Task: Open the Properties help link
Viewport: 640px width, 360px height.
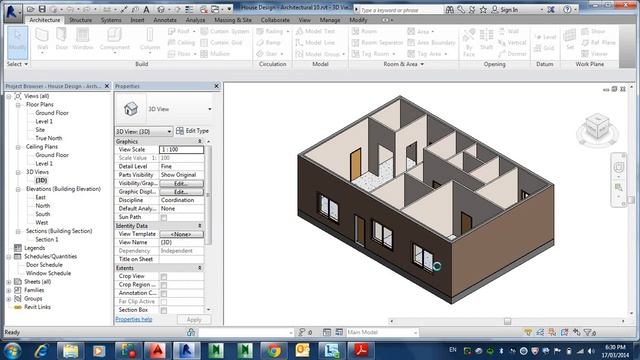Action: click(x=134, y=319)
